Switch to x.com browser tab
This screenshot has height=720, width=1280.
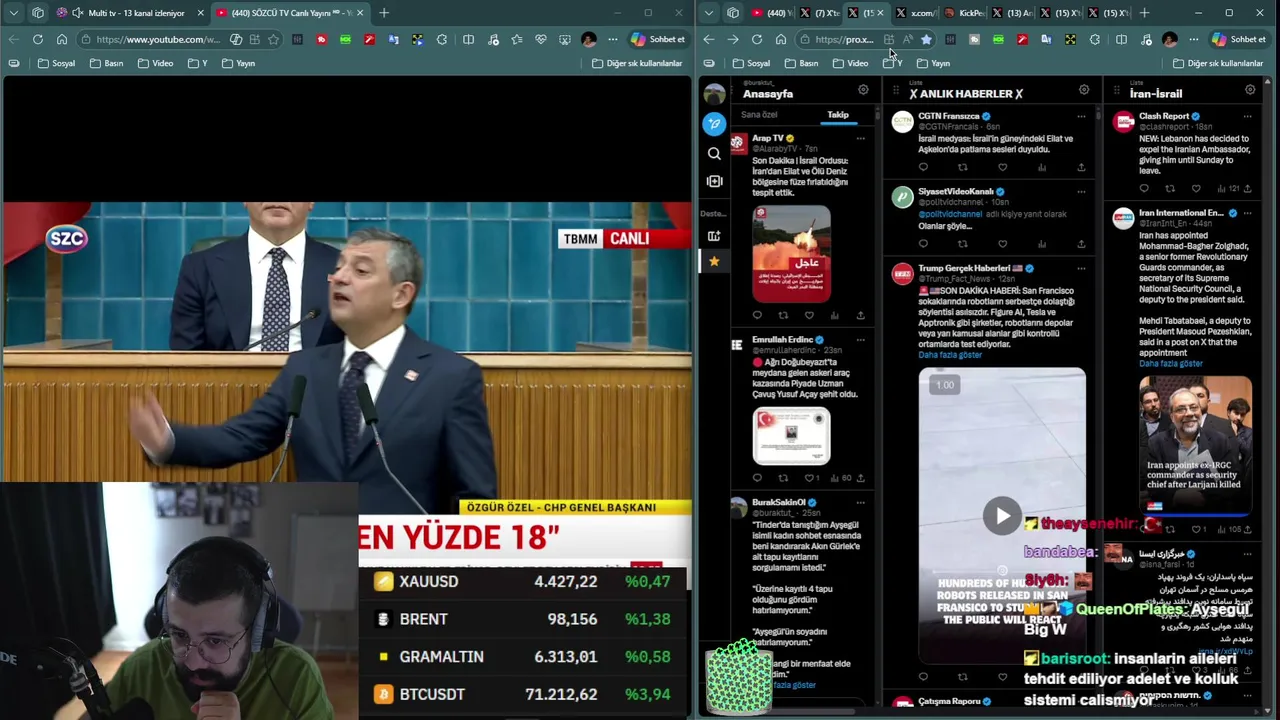[x=914, y=13]
